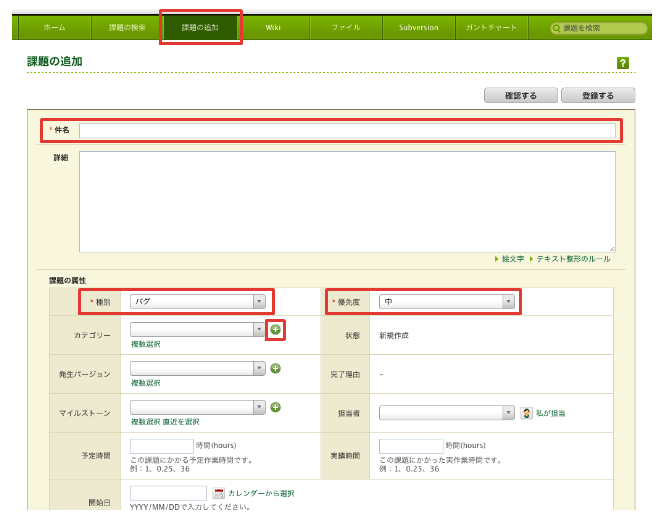This screenshot has width=662, height=531.
Task: Click the カレンダーから選択 link
Action: (261, 493)
